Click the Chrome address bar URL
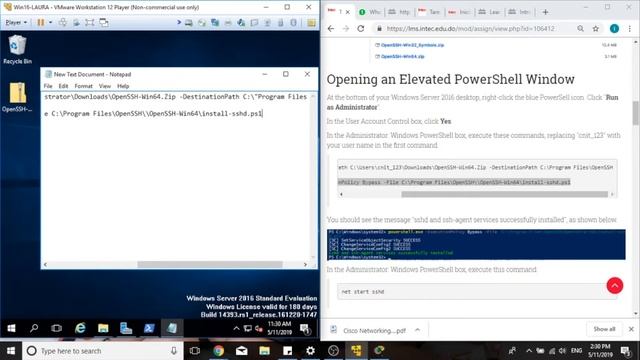Screen dimensions: 640x360 470,29
